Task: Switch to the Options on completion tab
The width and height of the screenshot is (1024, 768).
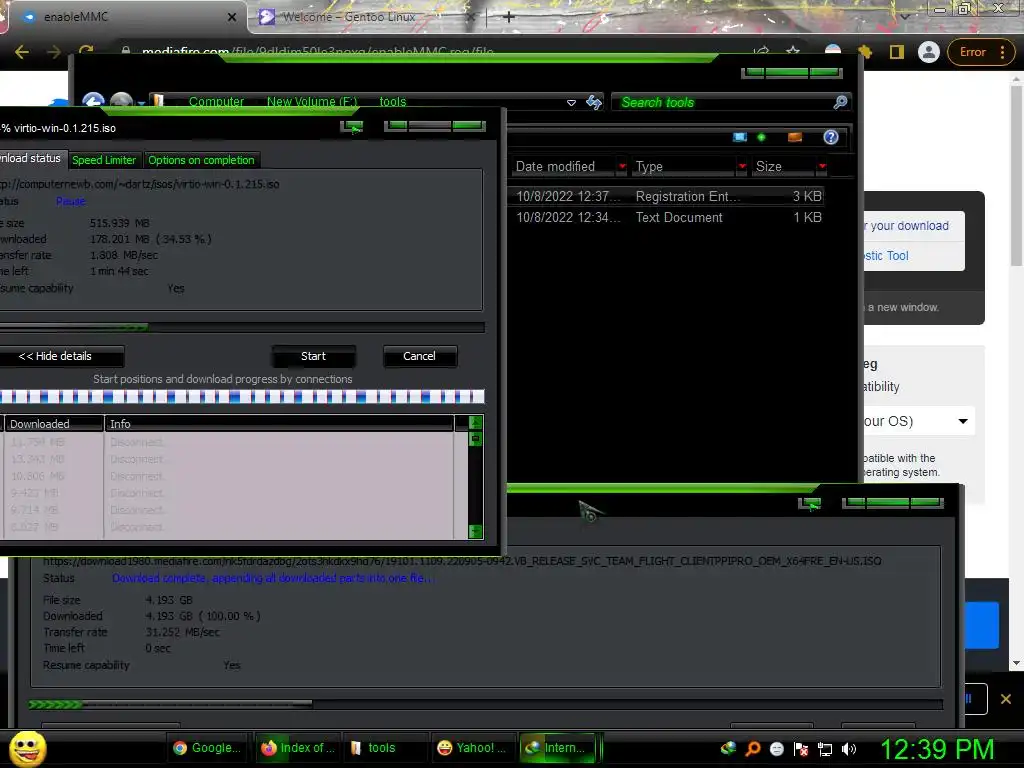Action: point(201,160)
